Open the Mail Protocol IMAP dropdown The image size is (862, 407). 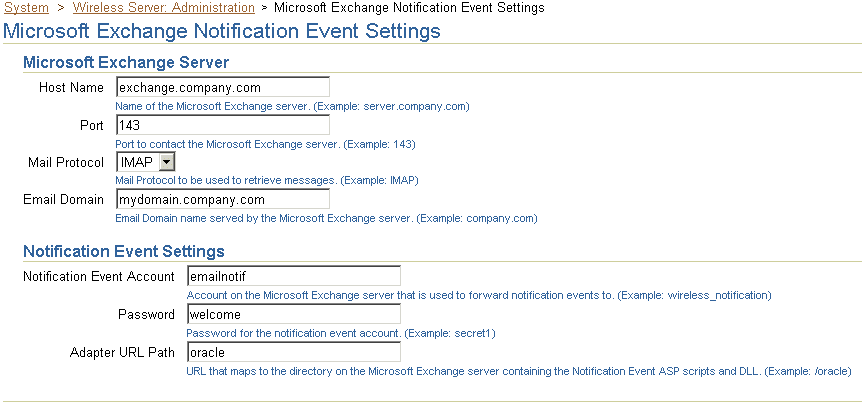pyautogui.click(x=146, y=162)
